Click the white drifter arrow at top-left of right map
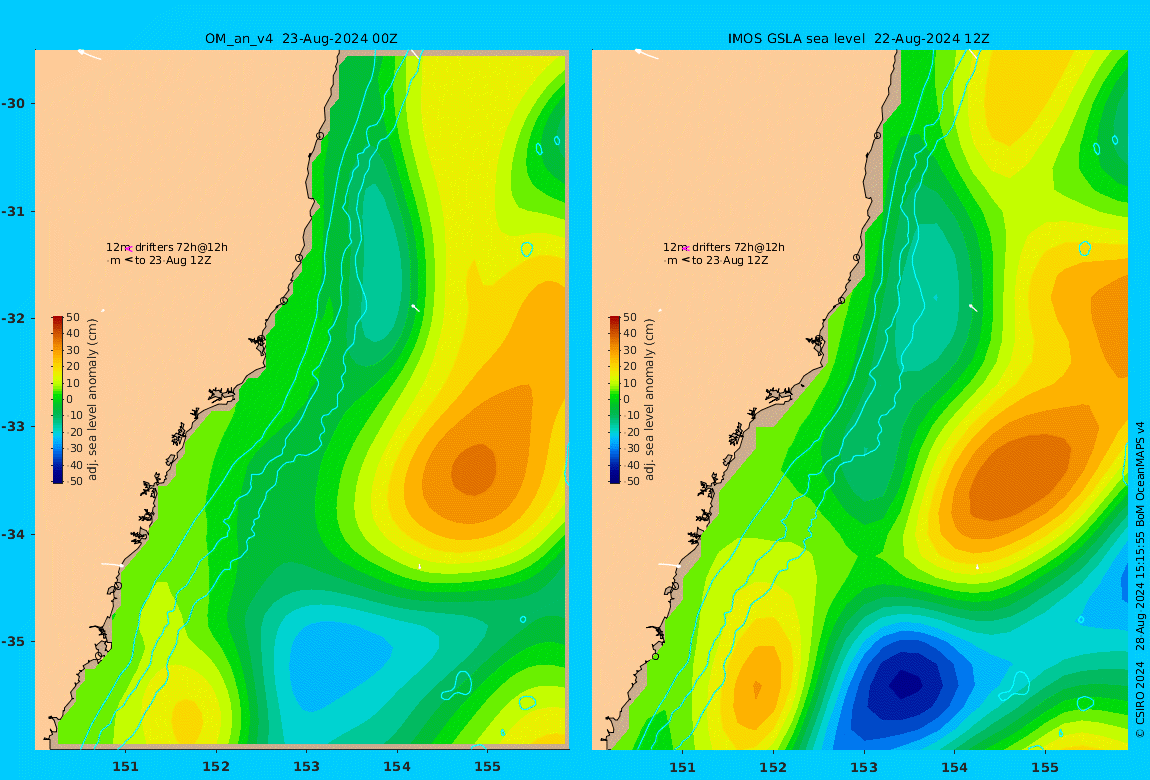1150x780 pixels. (x=646, y=54)
